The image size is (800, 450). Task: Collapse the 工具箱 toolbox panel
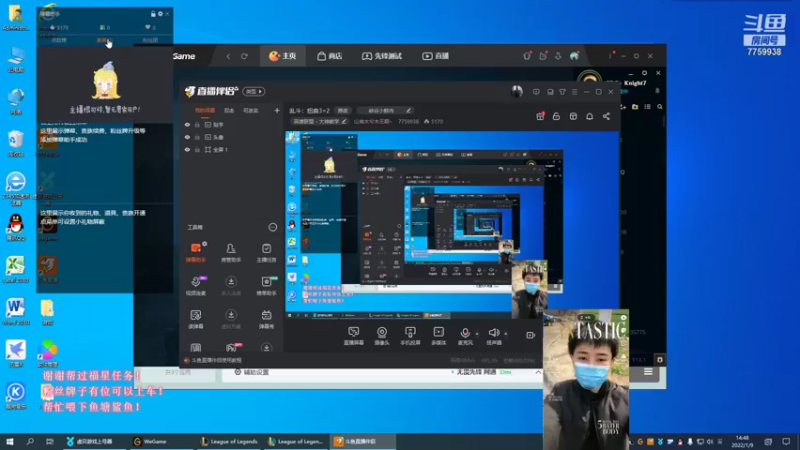(272, 227)
